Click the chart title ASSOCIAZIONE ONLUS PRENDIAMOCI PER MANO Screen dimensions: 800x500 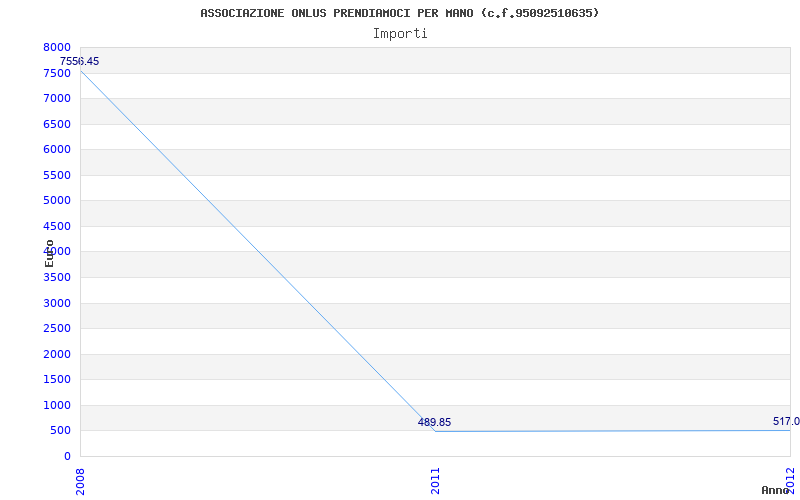pos(399,13)
